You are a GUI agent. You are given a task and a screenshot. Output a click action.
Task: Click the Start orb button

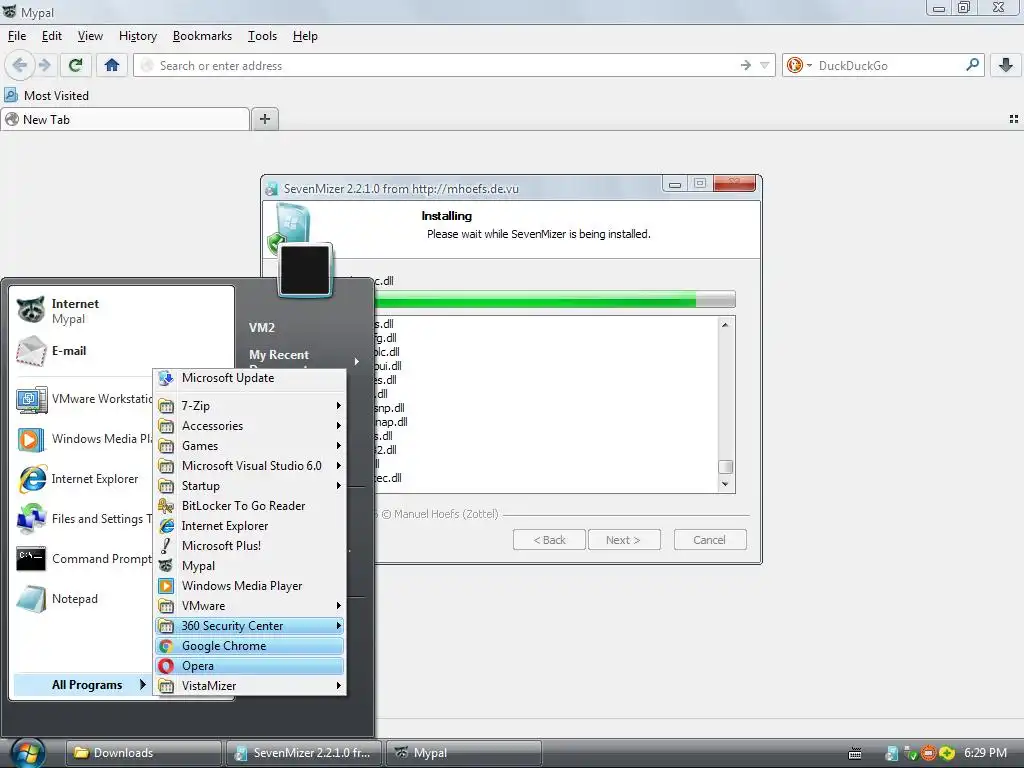coord(27,753)
